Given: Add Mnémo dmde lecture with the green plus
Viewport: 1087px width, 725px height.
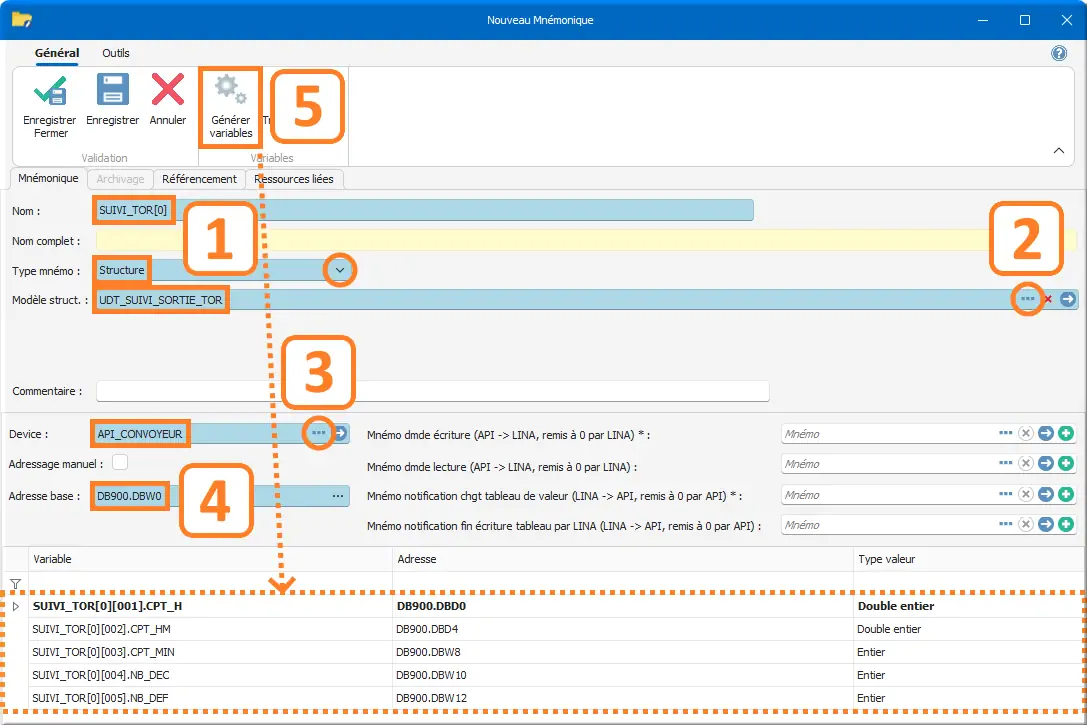Looking at the screenshot, I should [1066, 463].
